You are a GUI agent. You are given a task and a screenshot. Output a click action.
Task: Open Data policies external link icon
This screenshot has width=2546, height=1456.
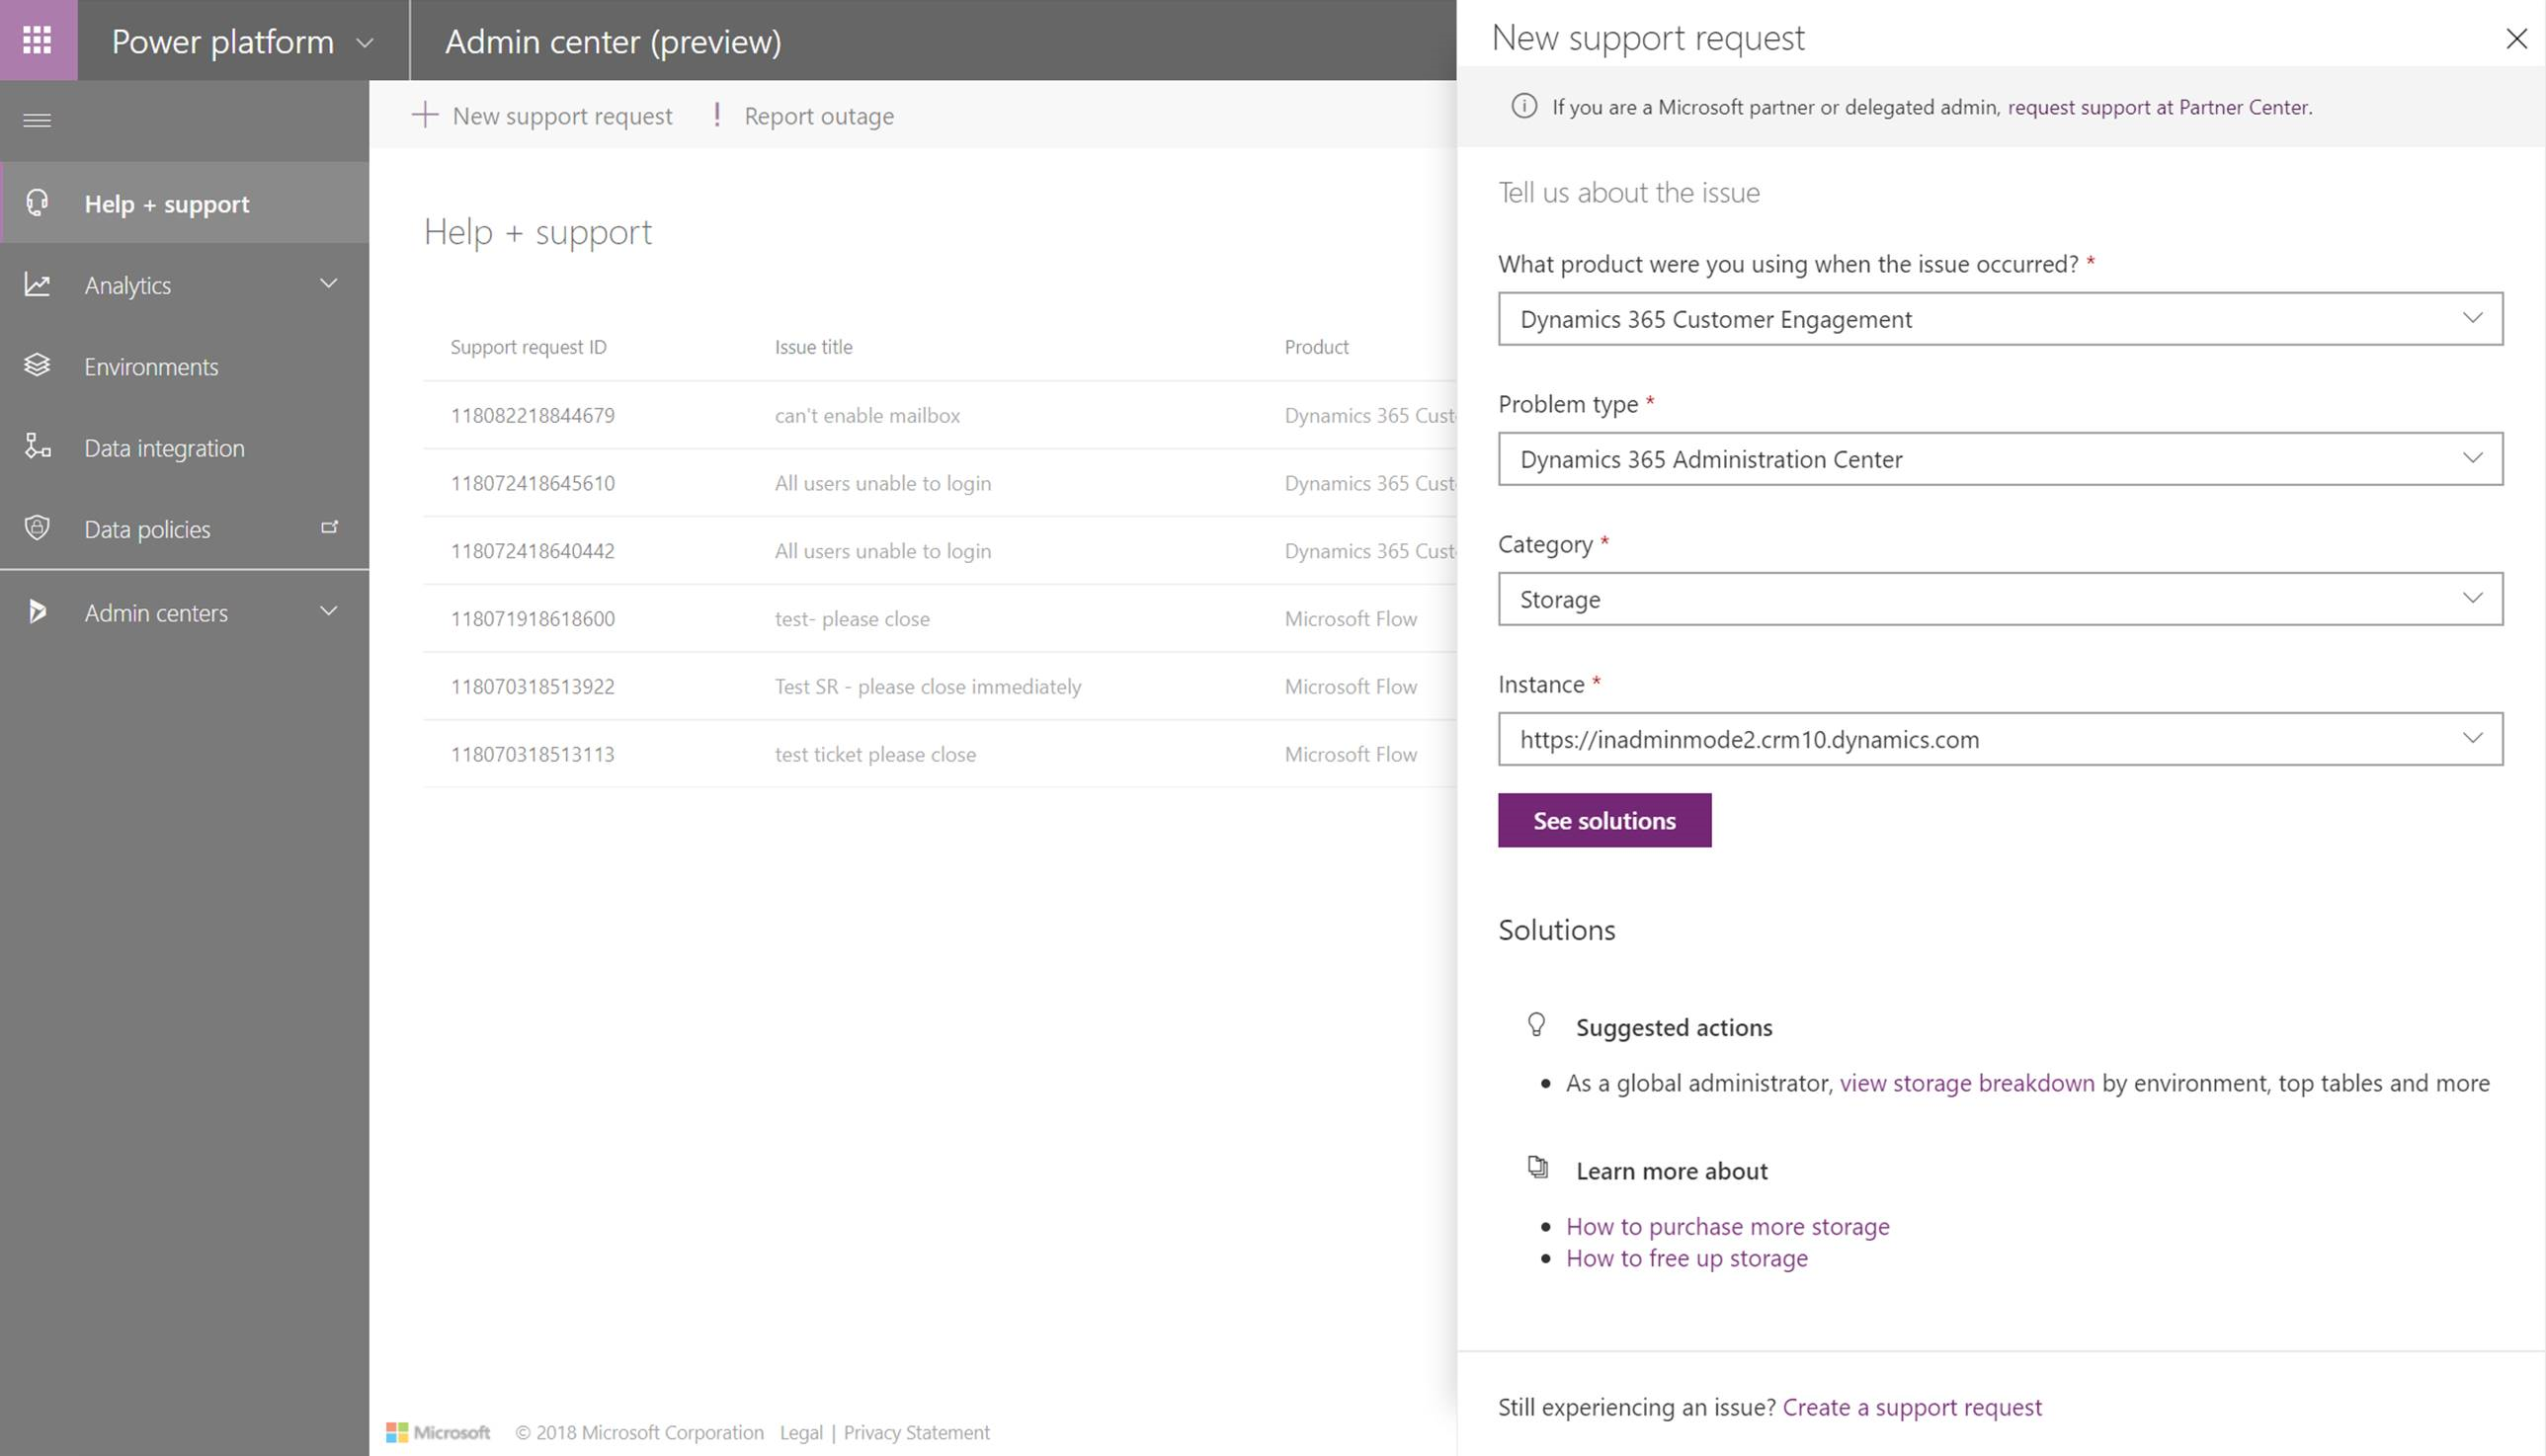click(329, 527)
